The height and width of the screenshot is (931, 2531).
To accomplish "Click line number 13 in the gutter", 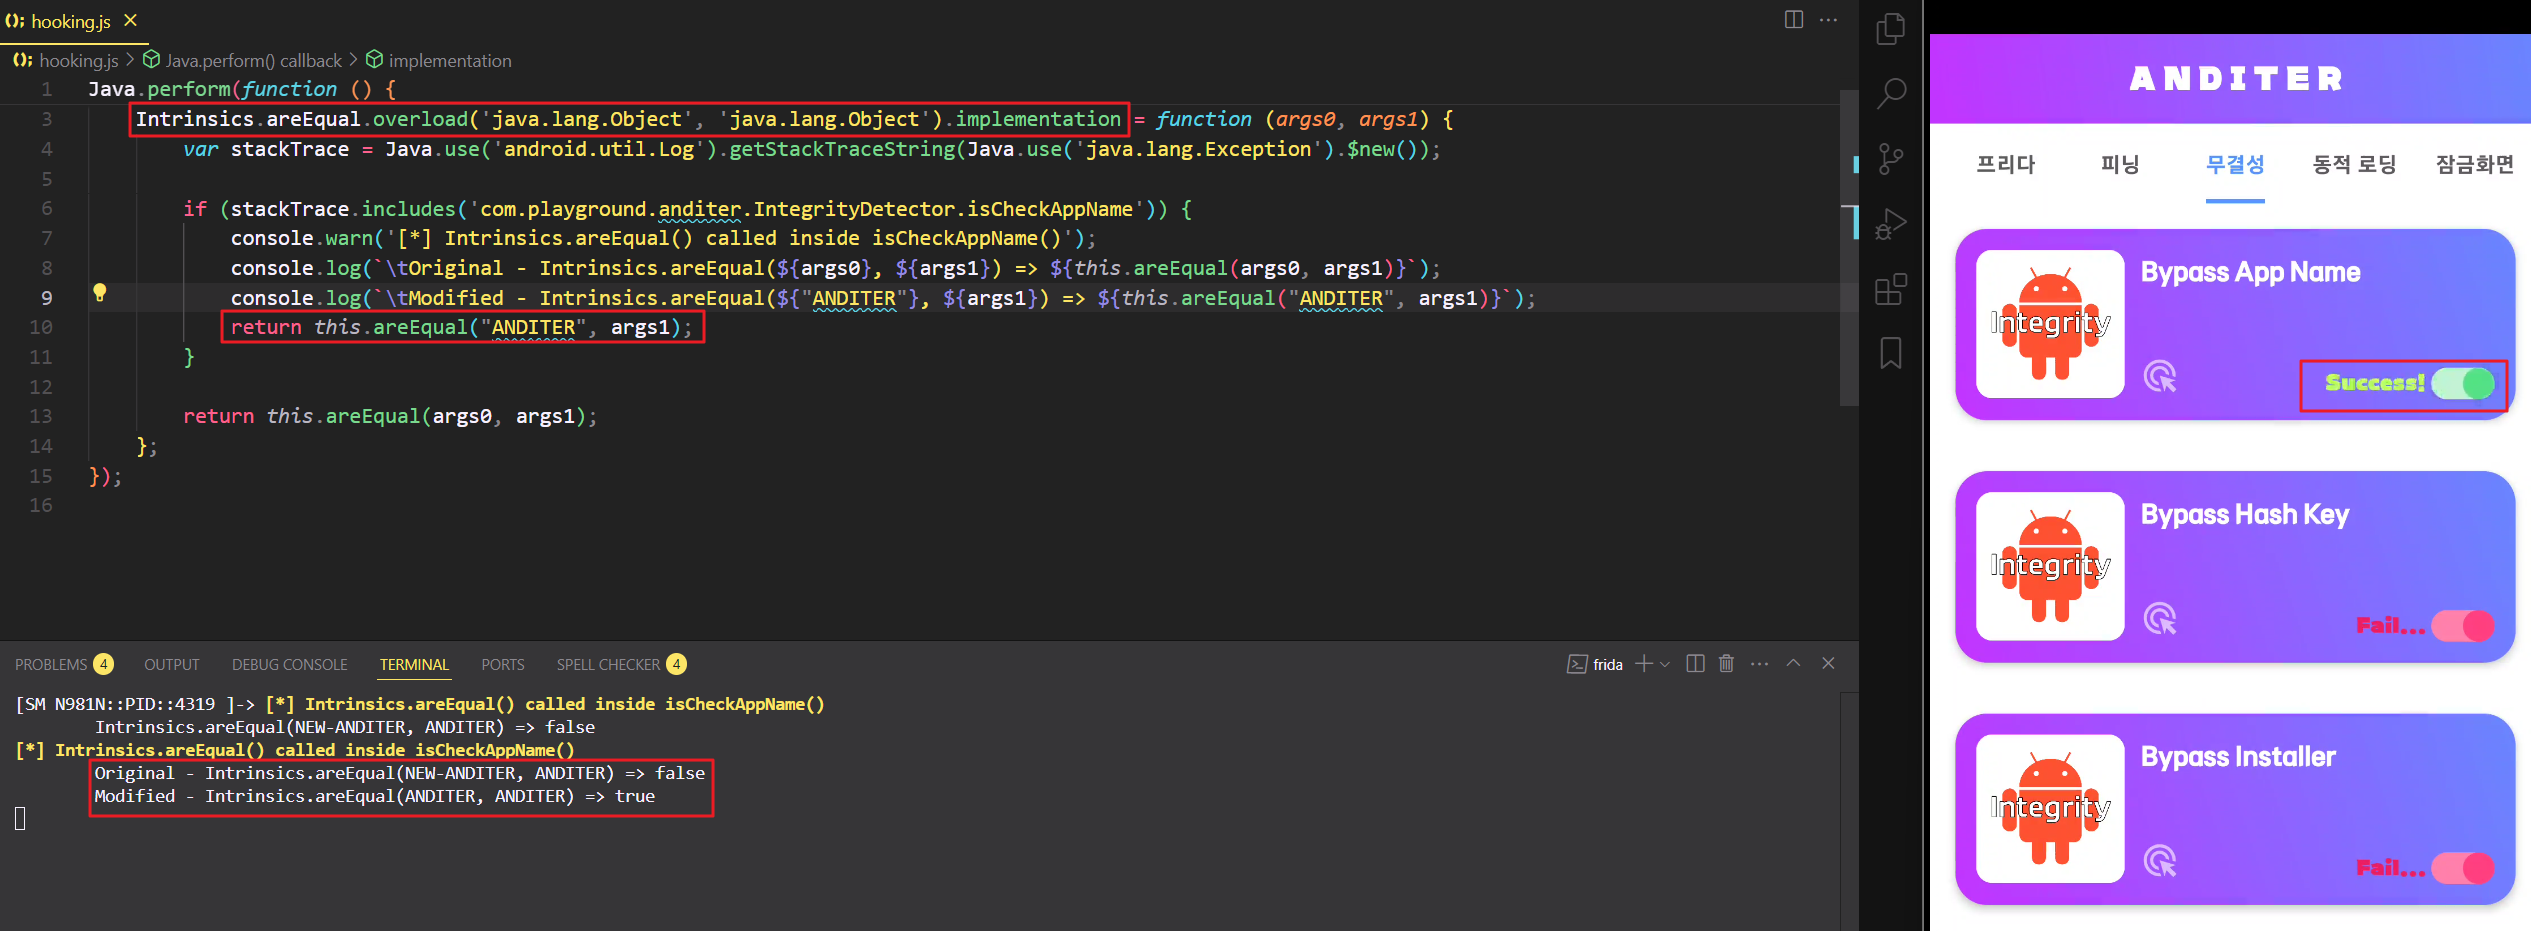I will click(40, 416).
